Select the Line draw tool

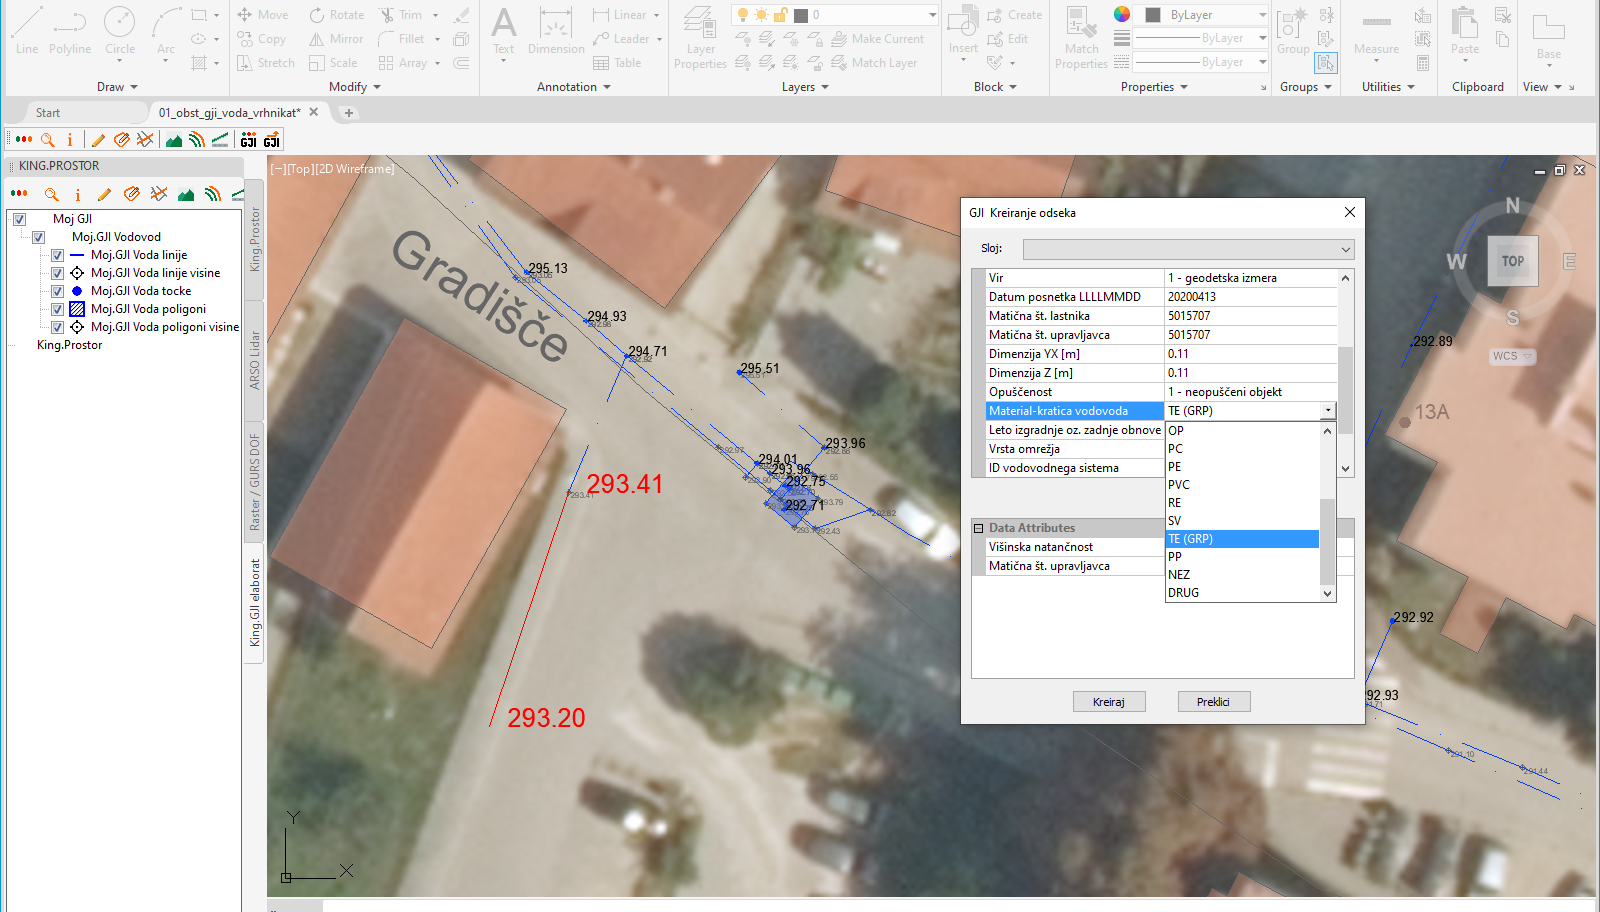click(x=27, y=30)
